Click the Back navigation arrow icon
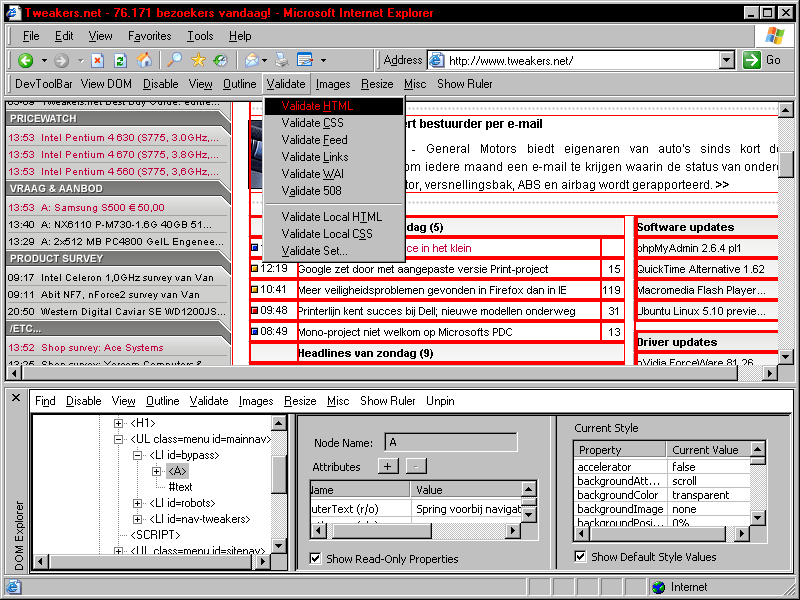The image size is (800, 600). [x=25, y=61]
